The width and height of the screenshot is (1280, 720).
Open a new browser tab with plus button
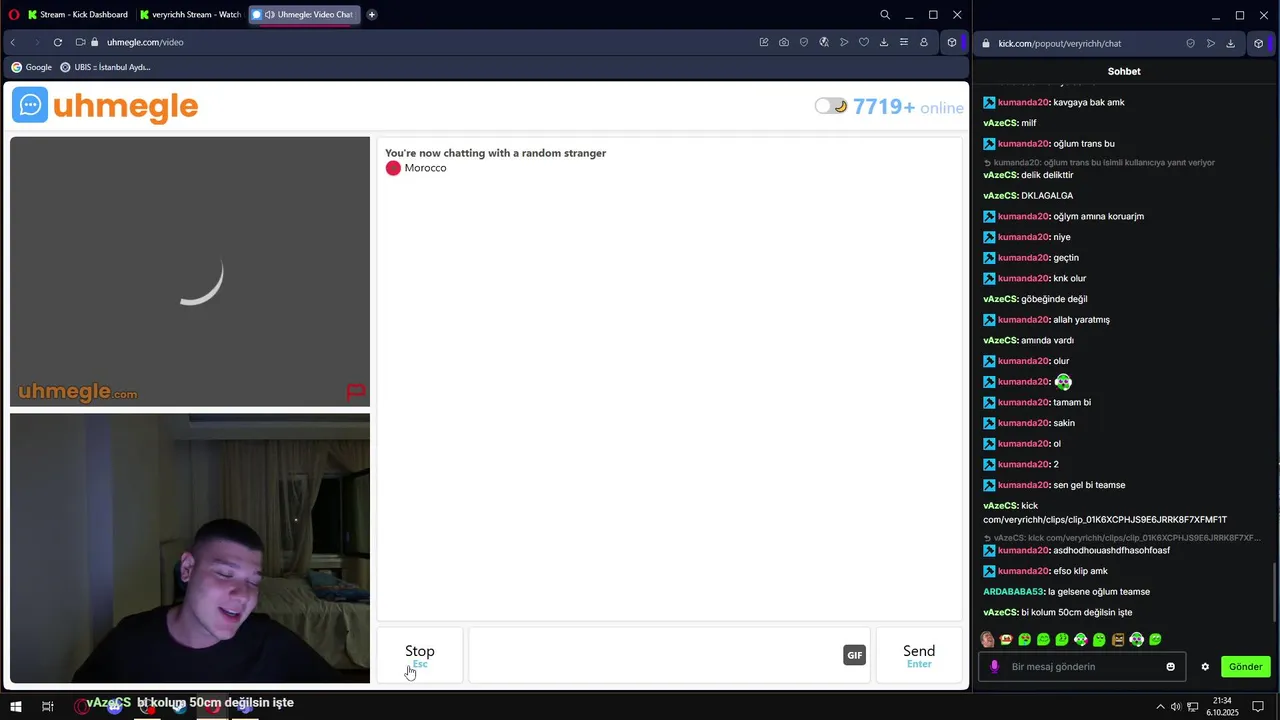(x=372, y=15)
